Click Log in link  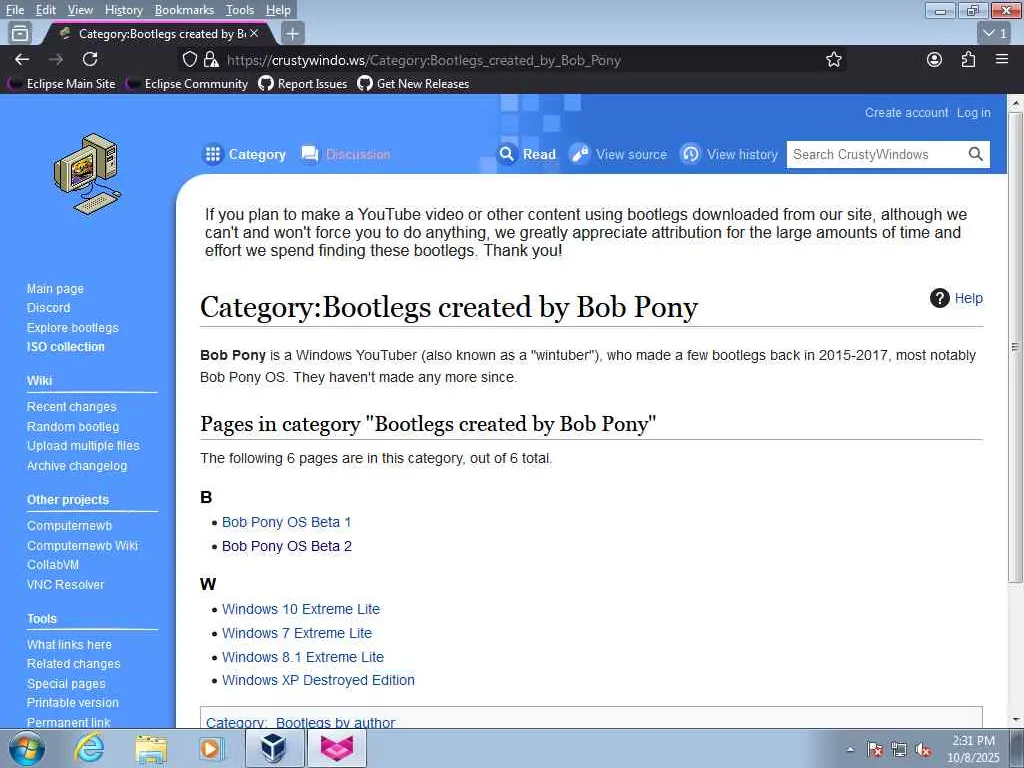coord(973,112)
